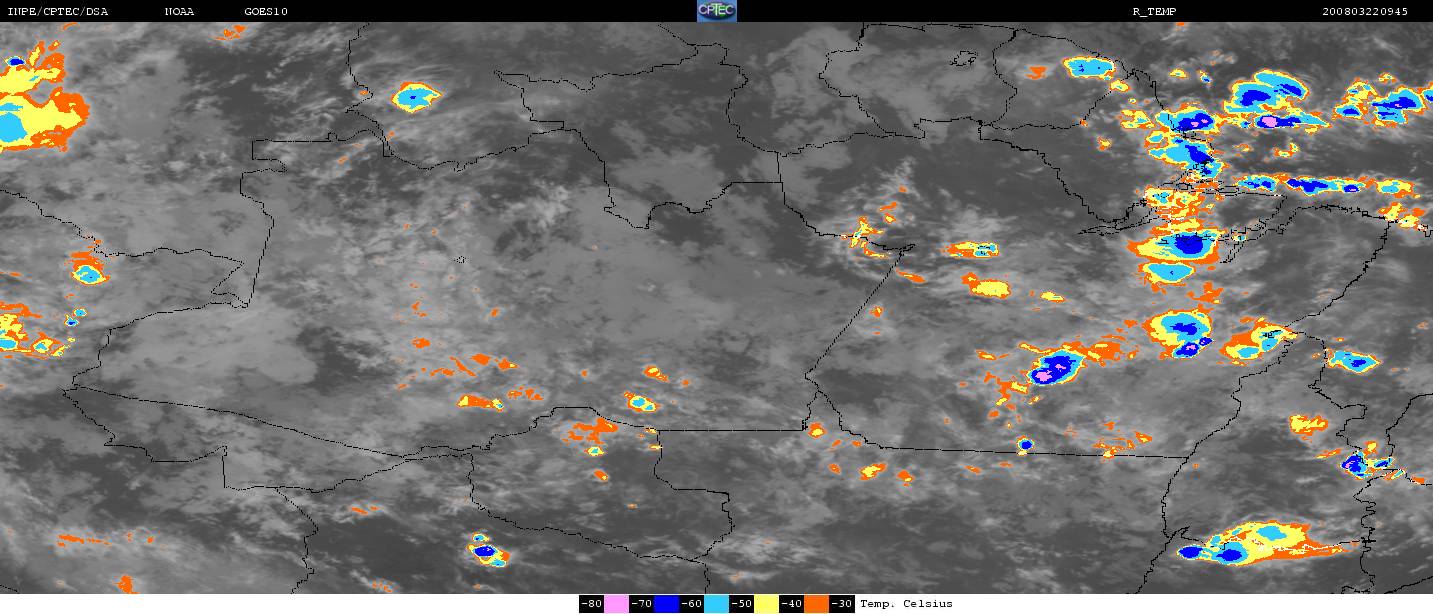Image resolution: width=1433 pixels, height=614 pixels.
Task: Click the -70 temperature label
Action: click(x=641, y=604)
